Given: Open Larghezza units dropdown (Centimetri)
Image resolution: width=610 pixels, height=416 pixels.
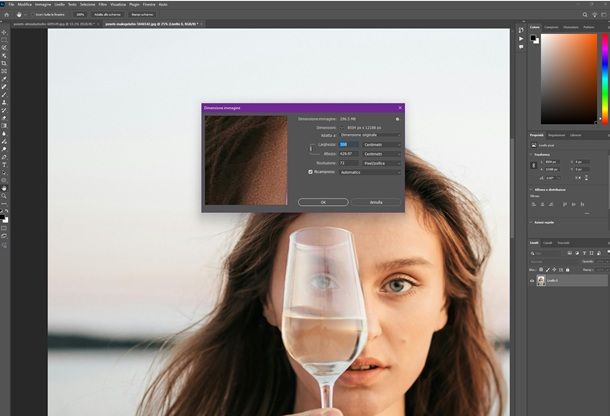Looking at the screenshot, I should pos(382,145).
